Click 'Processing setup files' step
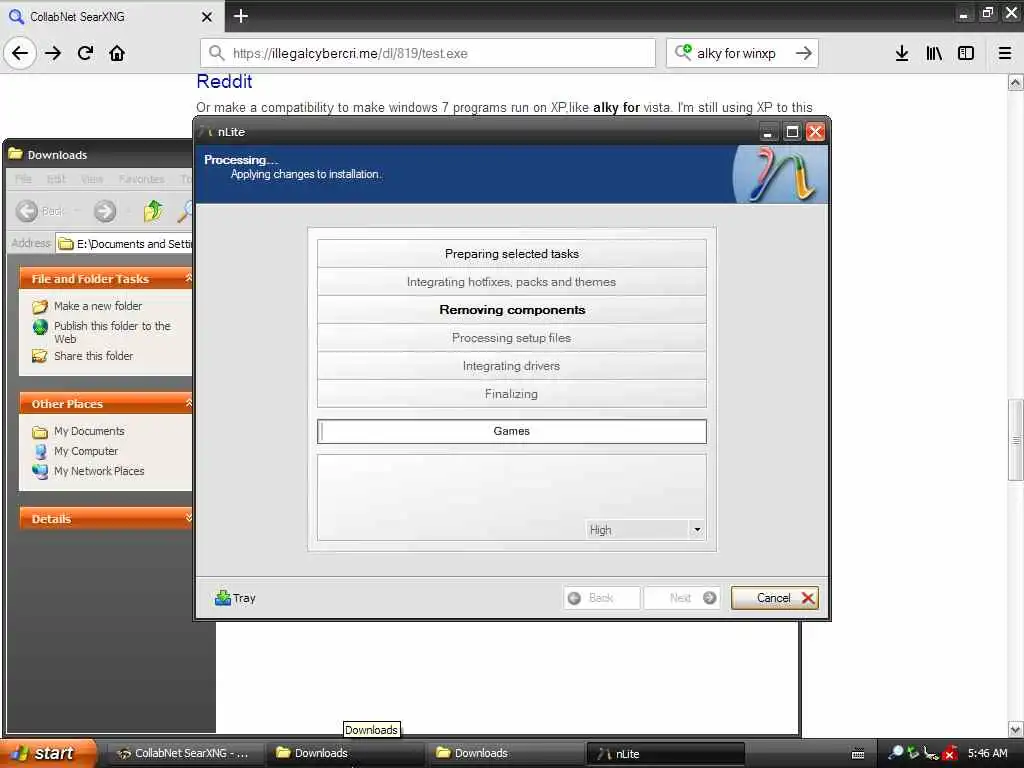Screen dimensions: 1024x768 [x=512, y=338]
